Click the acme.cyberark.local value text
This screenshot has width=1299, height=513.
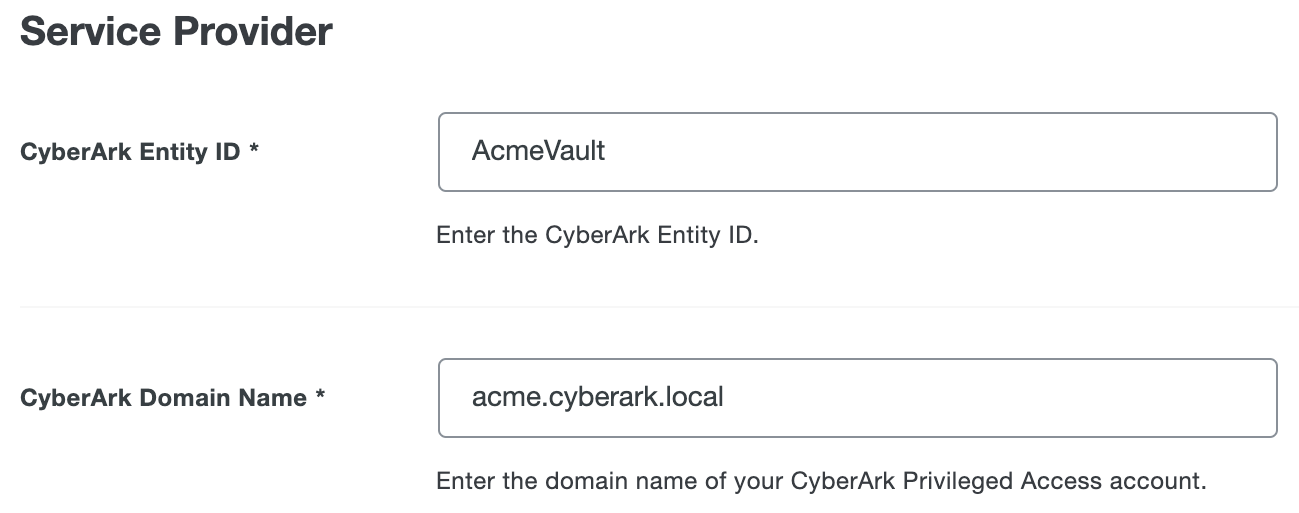[x=597, y=398]
